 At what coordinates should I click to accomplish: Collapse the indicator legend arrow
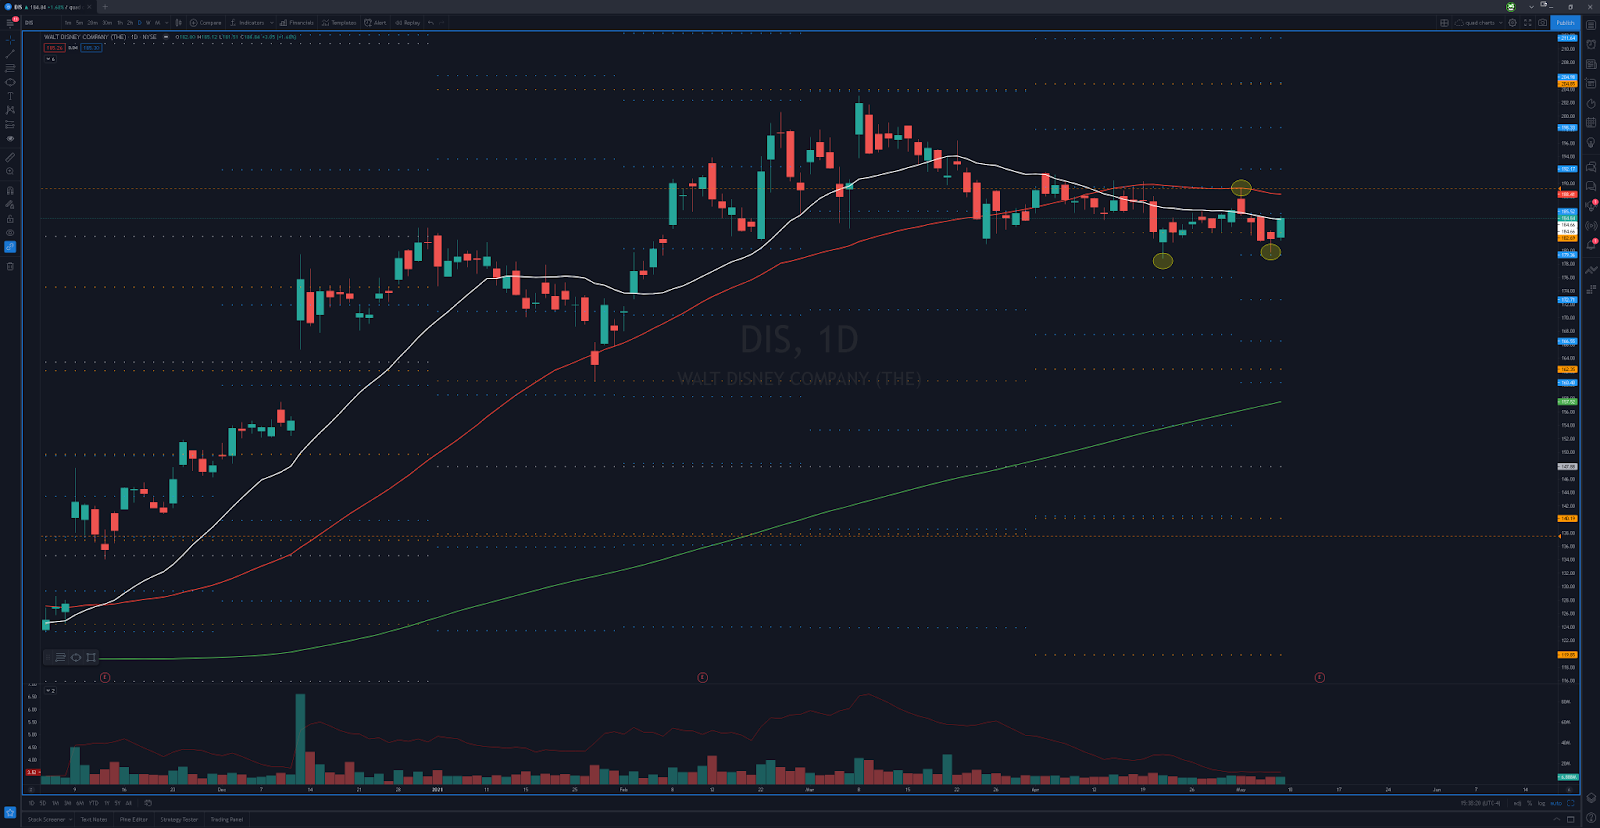click(x=48, y=59)
